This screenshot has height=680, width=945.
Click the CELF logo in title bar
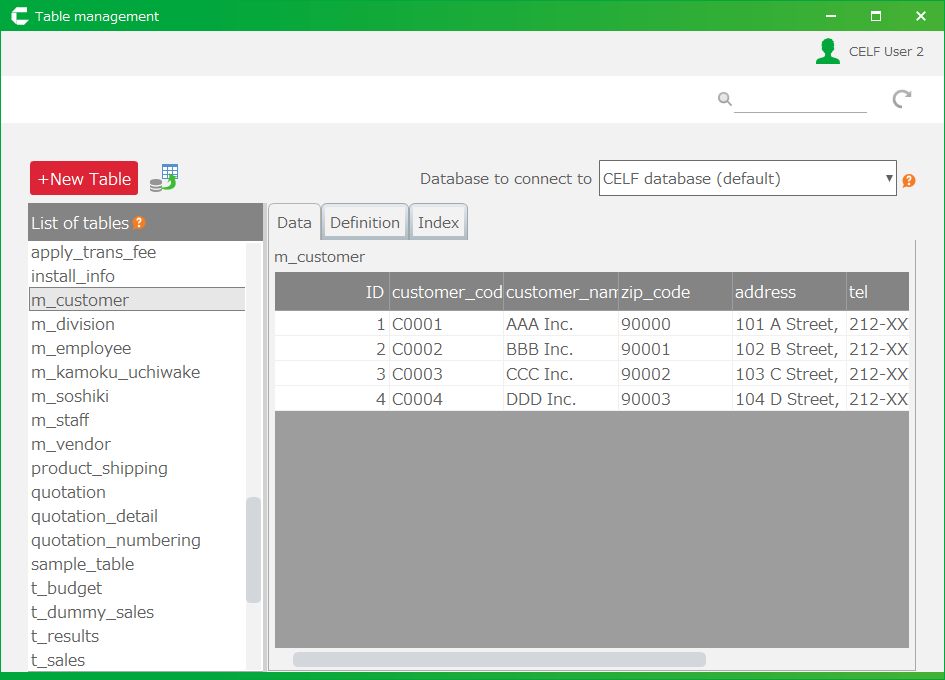19,16
